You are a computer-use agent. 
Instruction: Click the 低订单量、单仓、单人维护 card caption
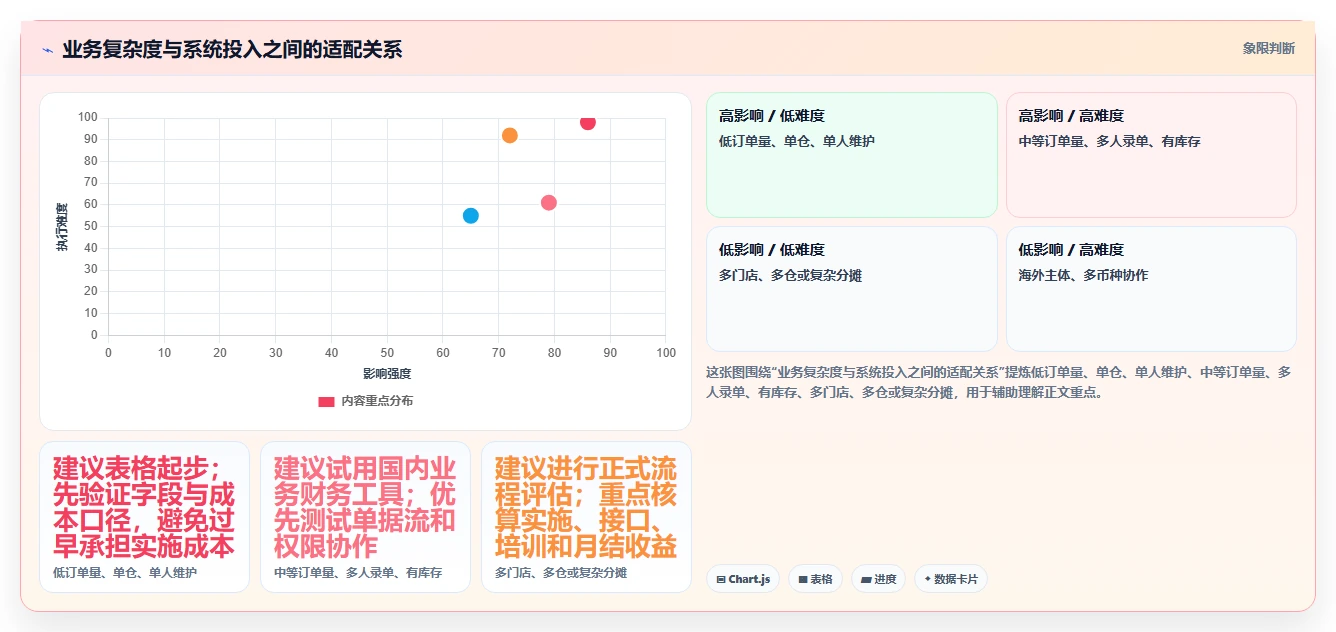[125, 573]
